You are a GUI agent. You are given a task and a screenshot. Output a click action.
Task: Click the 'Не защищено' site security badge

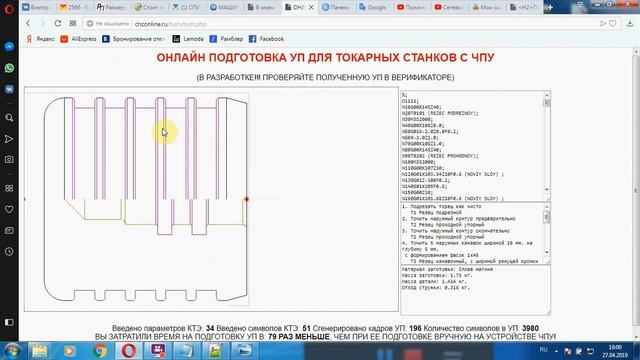tap(108, 24)
